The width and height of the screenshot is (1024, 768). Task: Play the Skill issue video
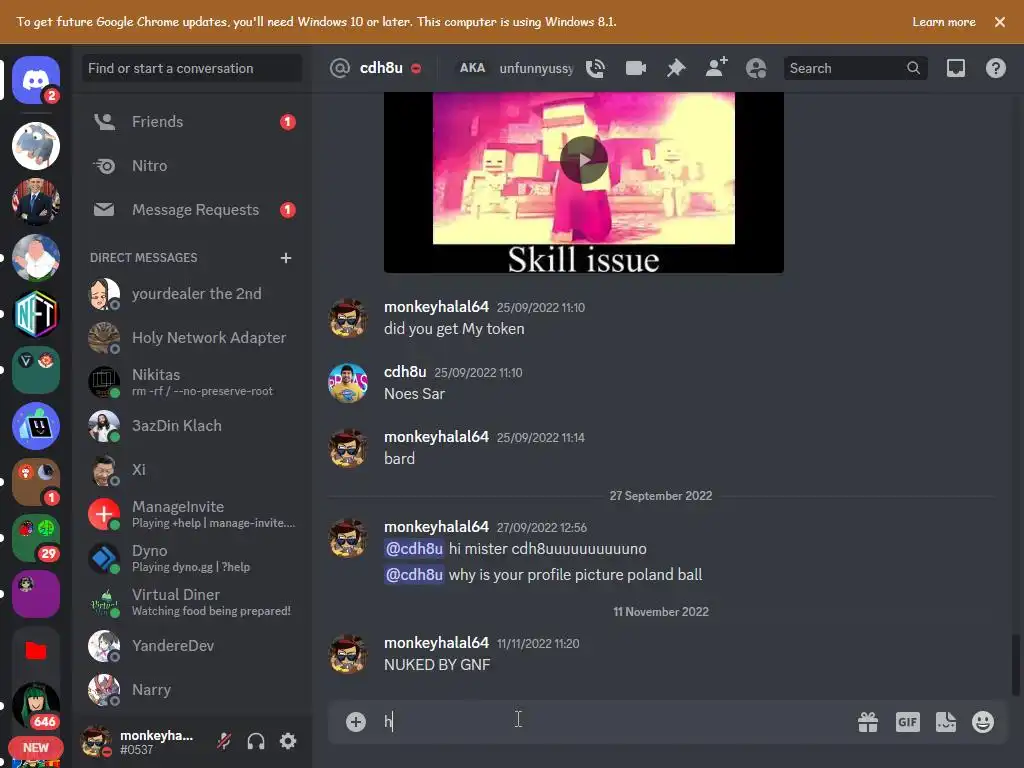coord(584,160)
